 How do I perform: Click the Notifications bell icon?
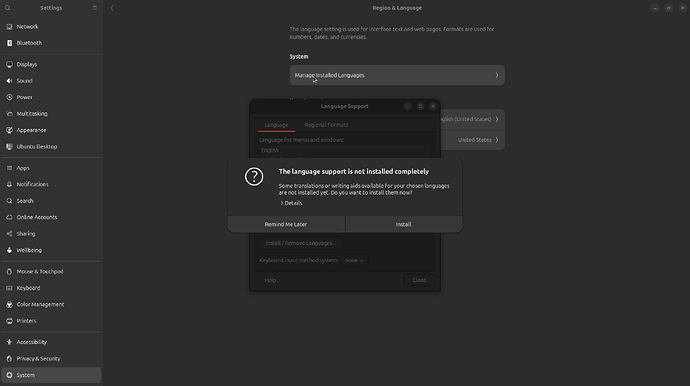tap(9, 184)
